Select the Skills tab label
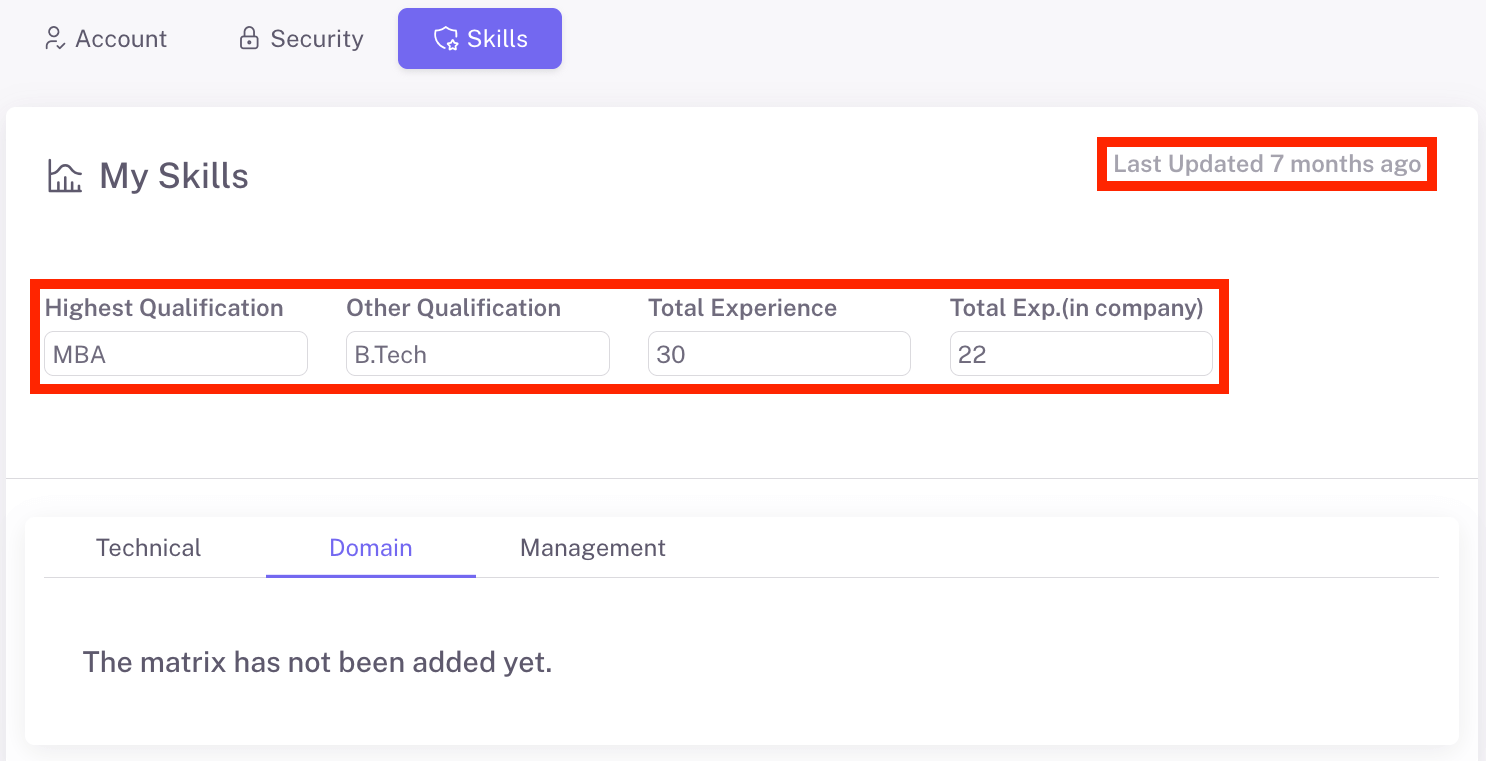 coord(497,39)
